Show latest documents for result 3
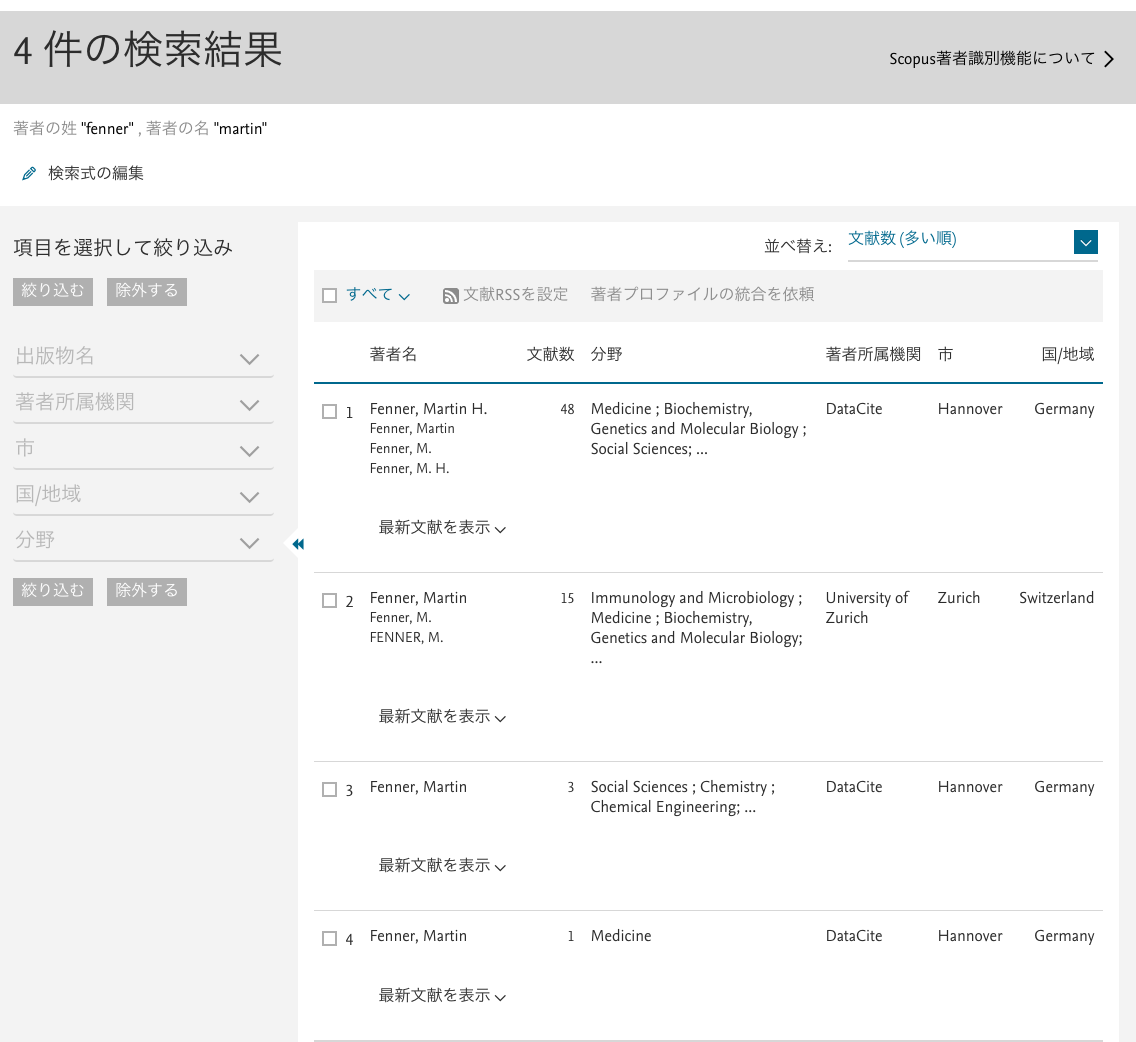Viewport: 1136px width, 1042px height. coord(442,865)
